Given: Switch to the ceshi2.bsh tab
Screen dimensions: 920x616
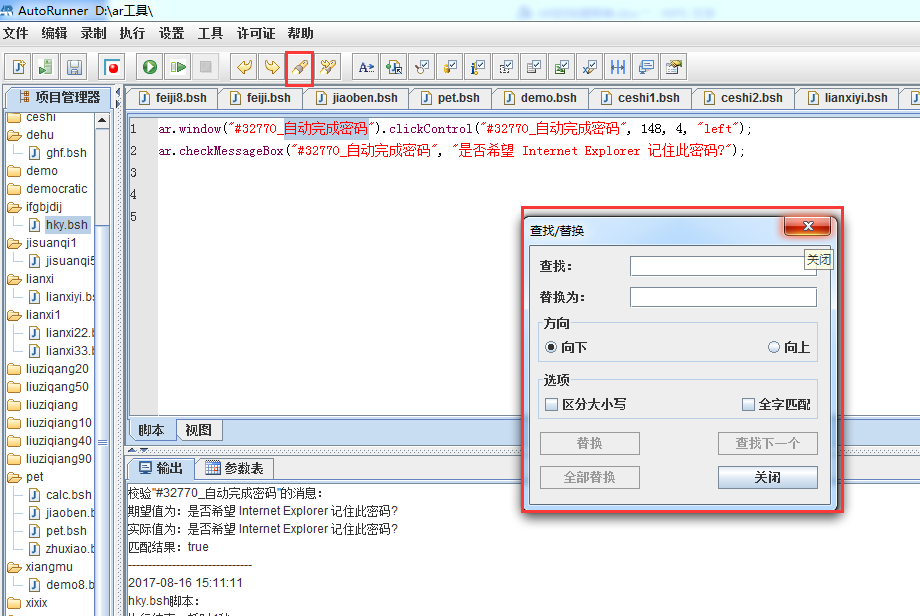Looking at the screenshot, I should (x=743, y=98).
